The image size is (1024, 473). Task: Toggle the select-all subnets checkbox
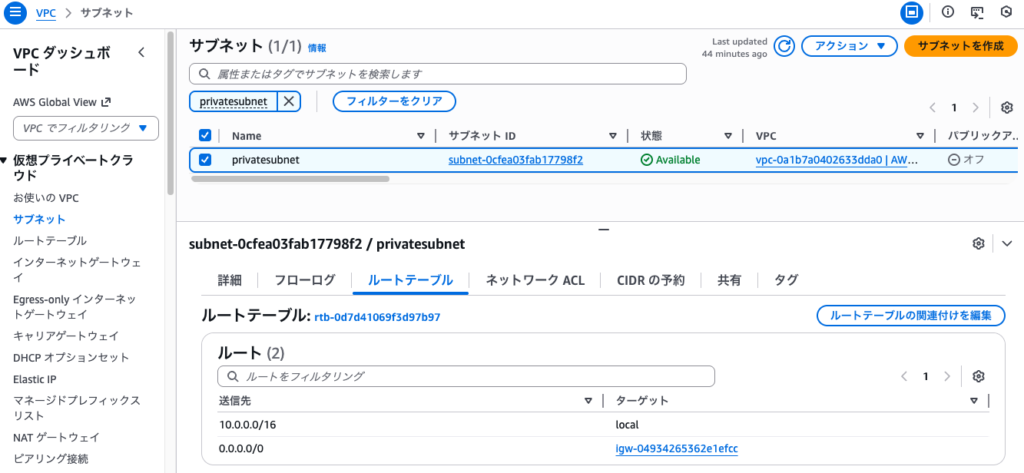tap(206, 136)
